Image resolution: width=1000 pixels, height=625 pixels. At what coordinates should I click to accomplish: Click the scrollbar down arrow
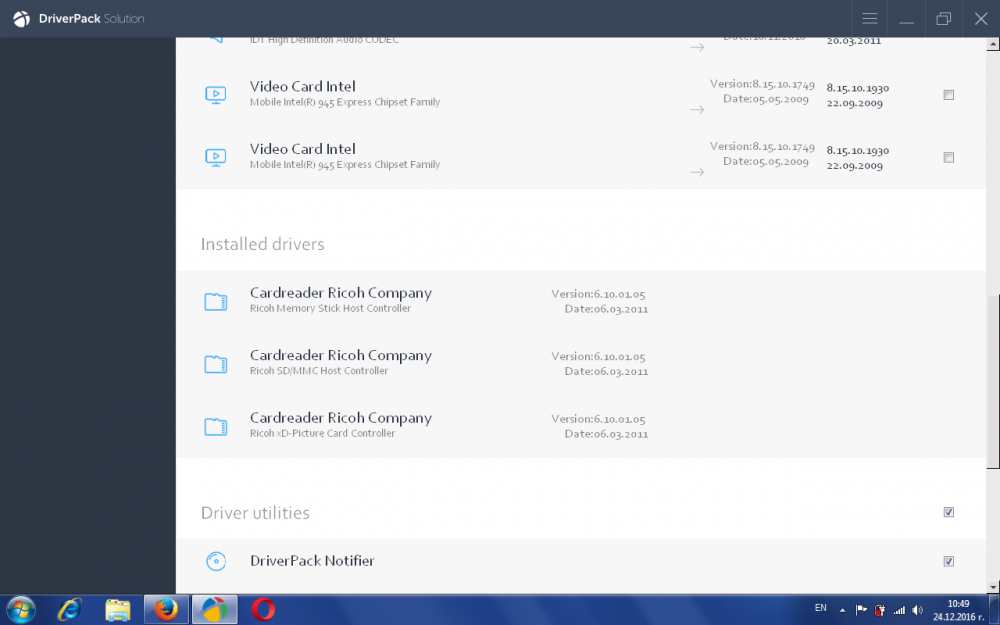(x=993, y=587)
